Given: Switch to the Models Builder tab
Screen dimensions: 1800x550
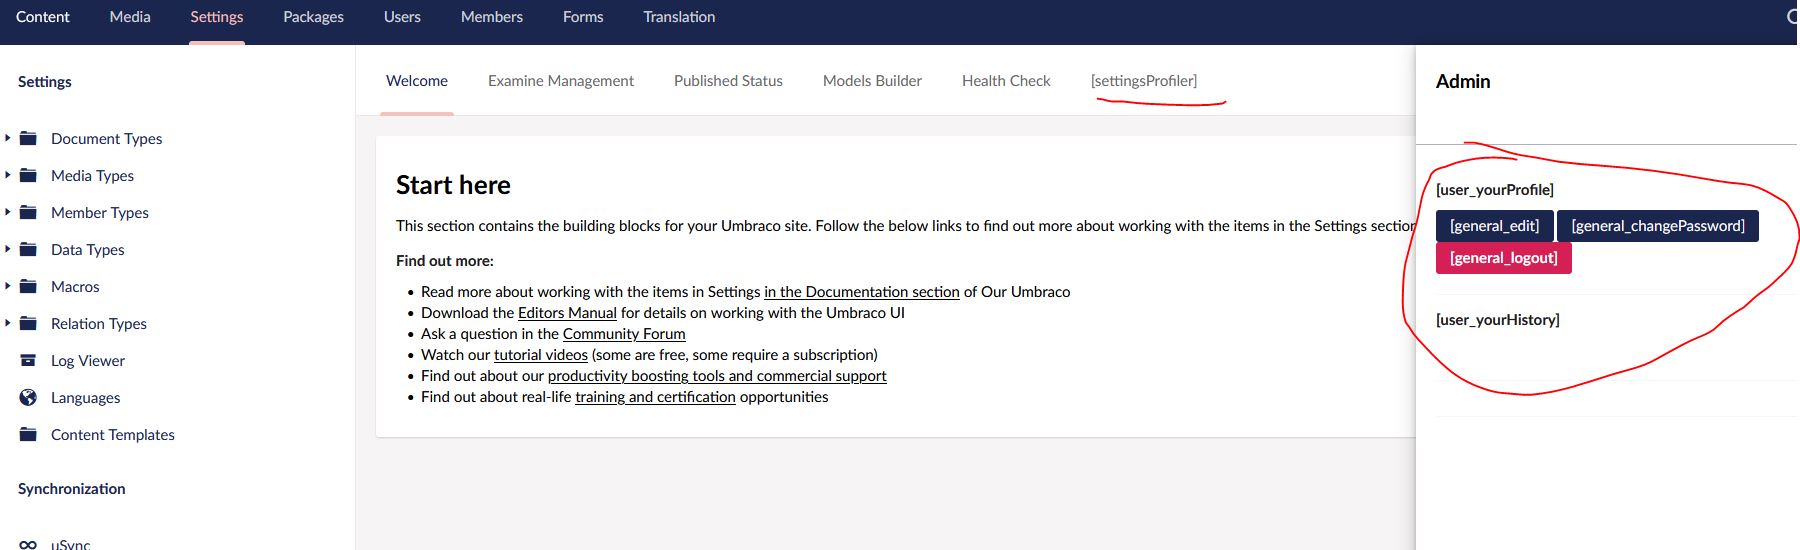Looking at the screenshot, I should (872, 81).
